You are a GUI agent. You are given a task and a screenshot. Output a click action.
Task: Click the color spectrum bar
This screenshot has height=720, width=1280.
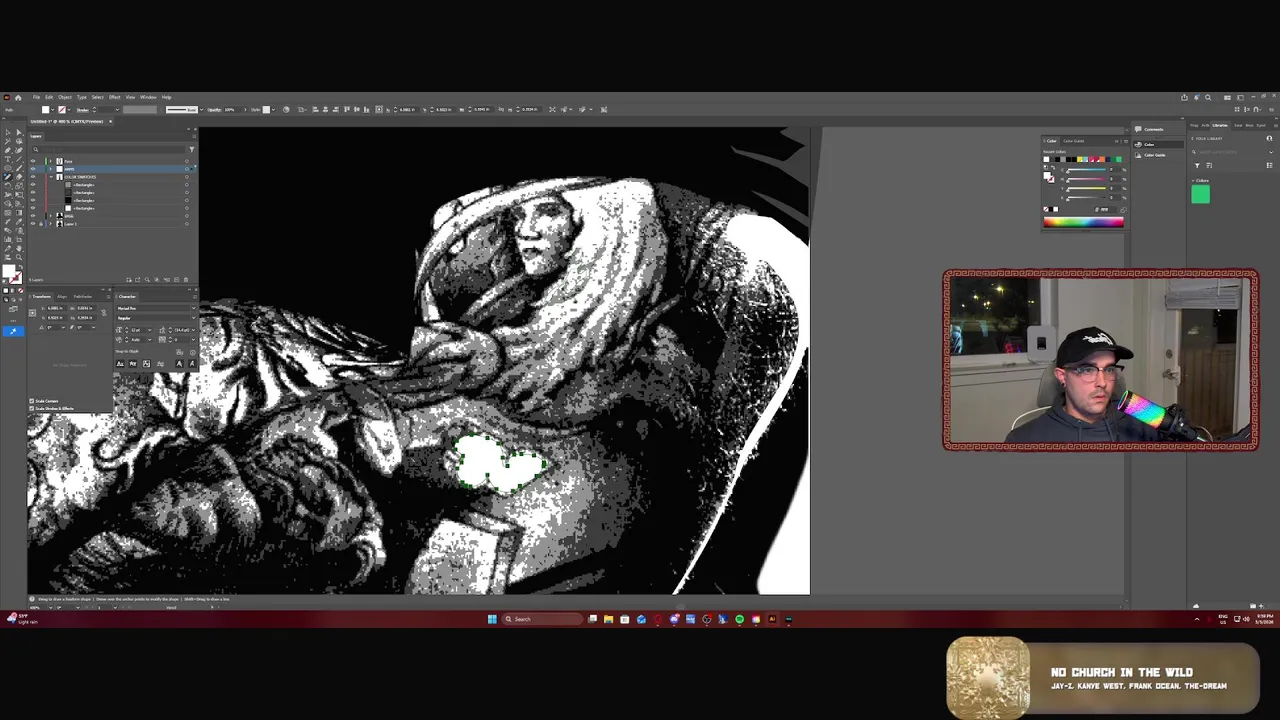(x=1084, y=222)
